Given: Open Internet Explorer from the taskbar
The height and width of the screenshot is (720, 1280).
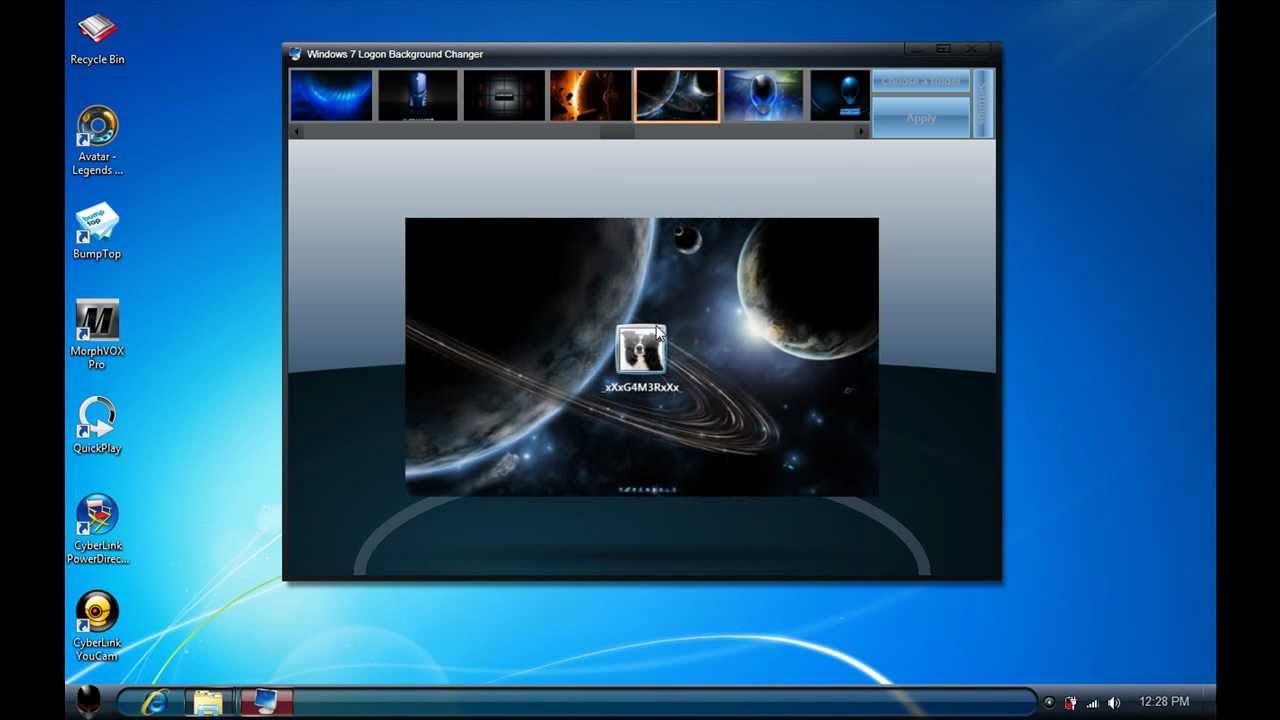Looking at the screenshot, I should coord(155,702).
